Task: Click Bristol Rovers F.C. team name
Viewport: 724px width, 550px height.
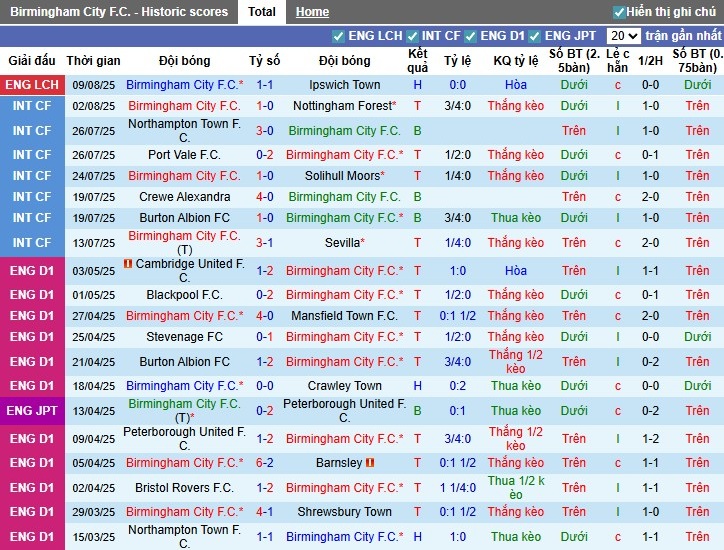Action: (x=184, y=488)
